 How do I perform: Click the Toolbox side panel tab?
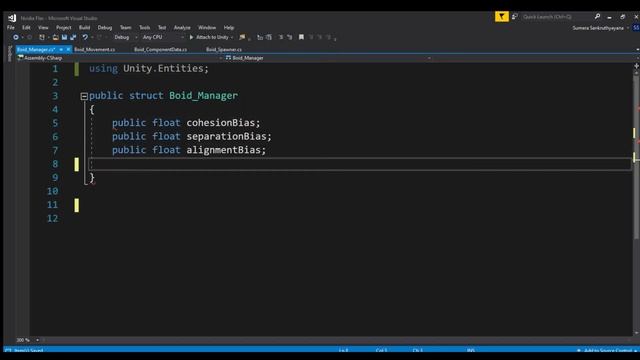pos(10,53)
